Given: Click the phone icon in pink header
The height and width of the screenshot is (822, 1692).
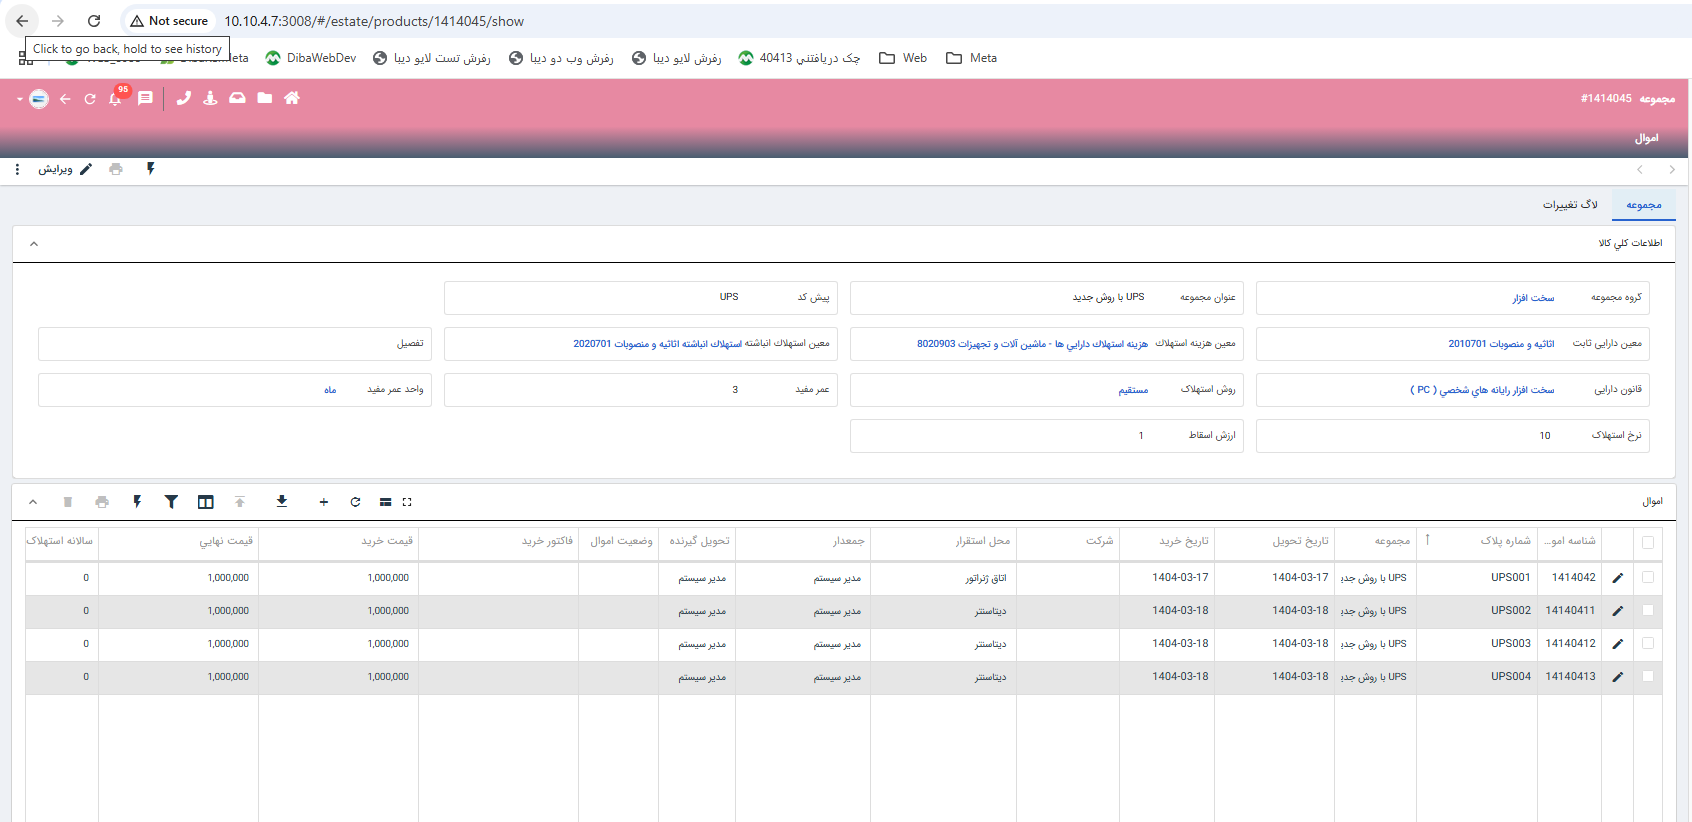Looking at the screenshot, I should click(x=183, y=98).
